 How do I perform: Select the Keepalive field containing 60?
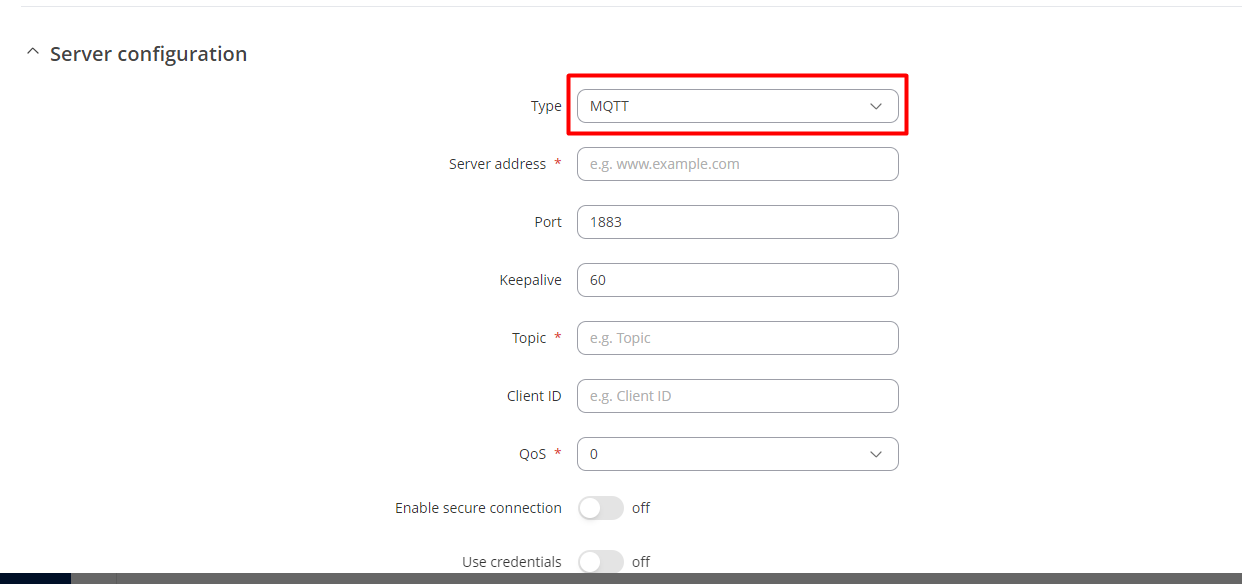point(737,280)
